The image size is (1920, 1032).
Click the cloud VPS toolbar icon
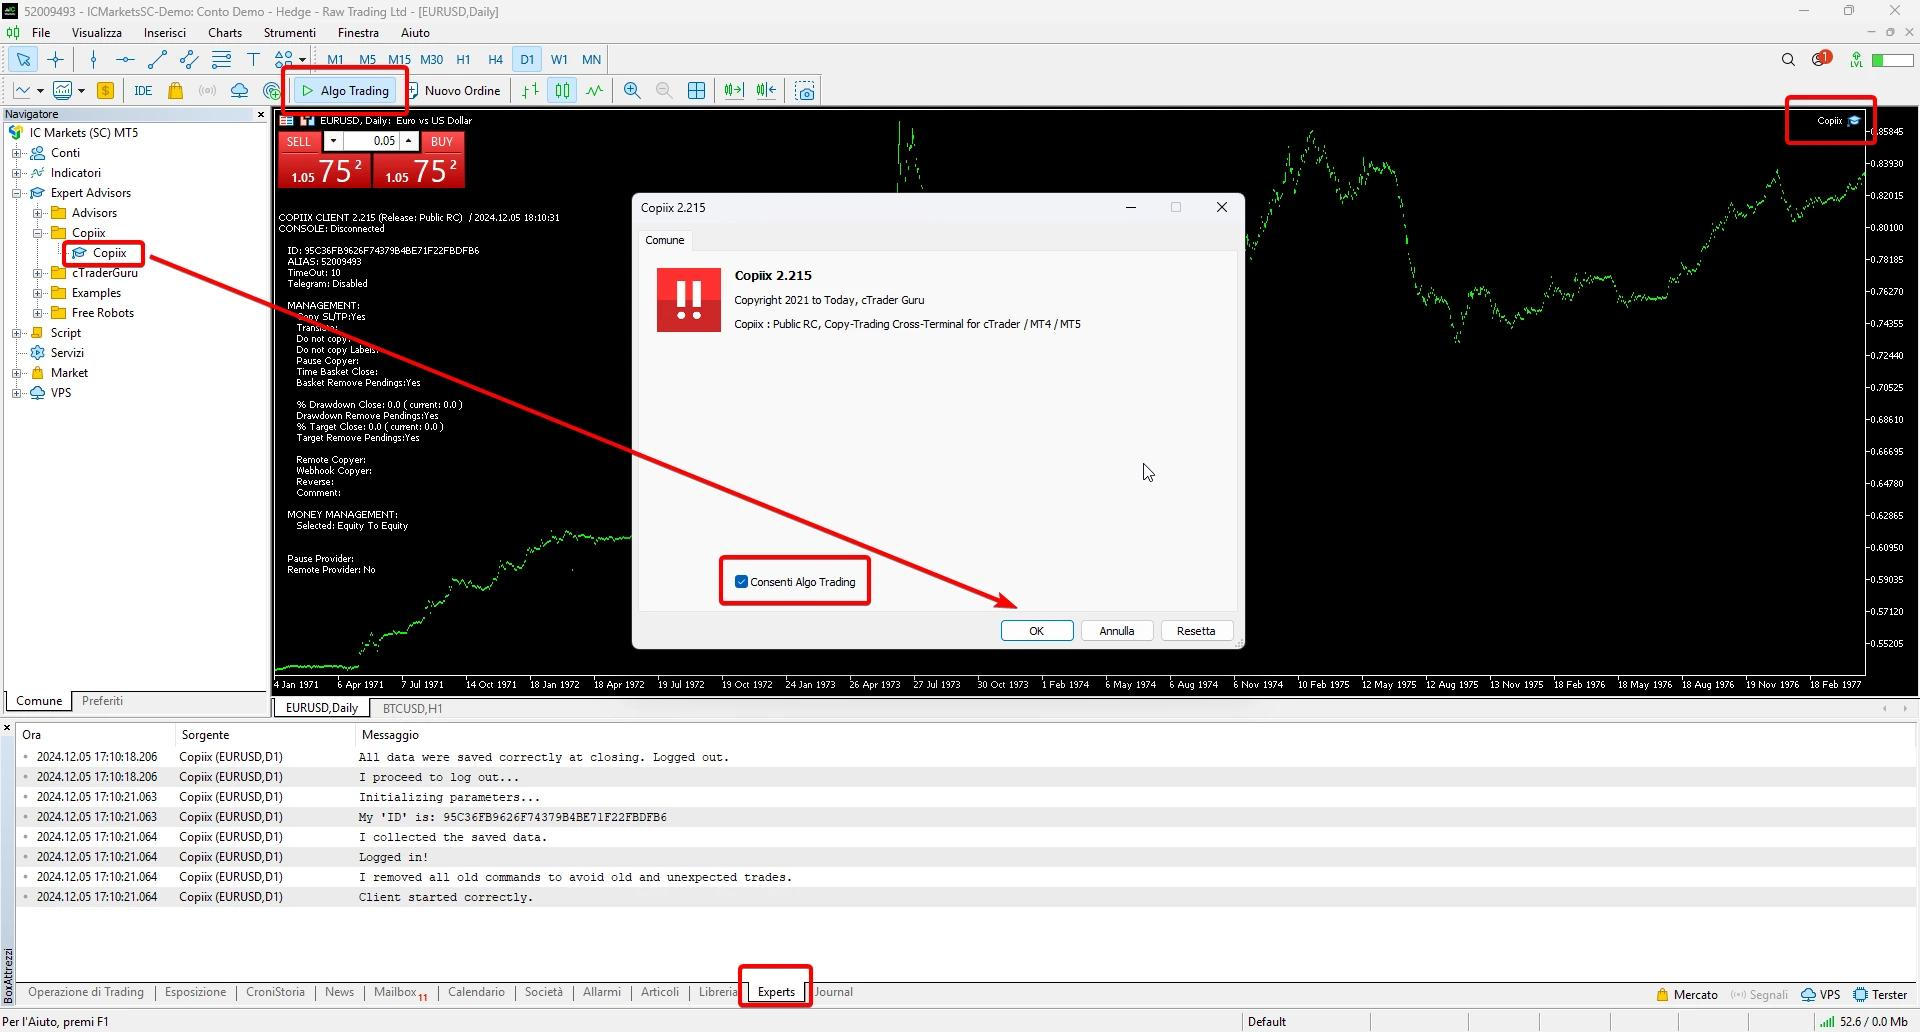[x=239, y=91]
